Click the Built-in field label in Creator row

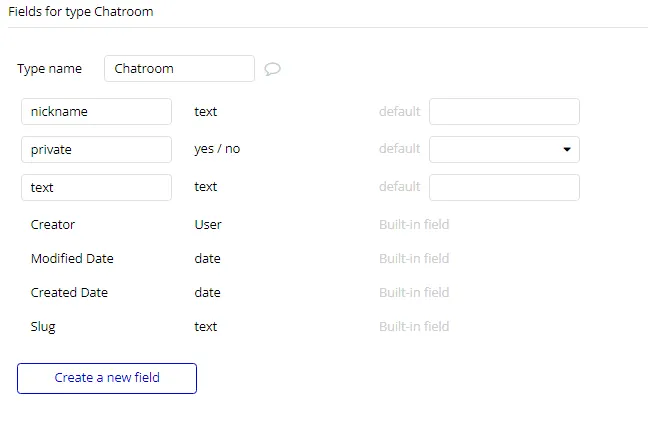(x=414, y=225)
